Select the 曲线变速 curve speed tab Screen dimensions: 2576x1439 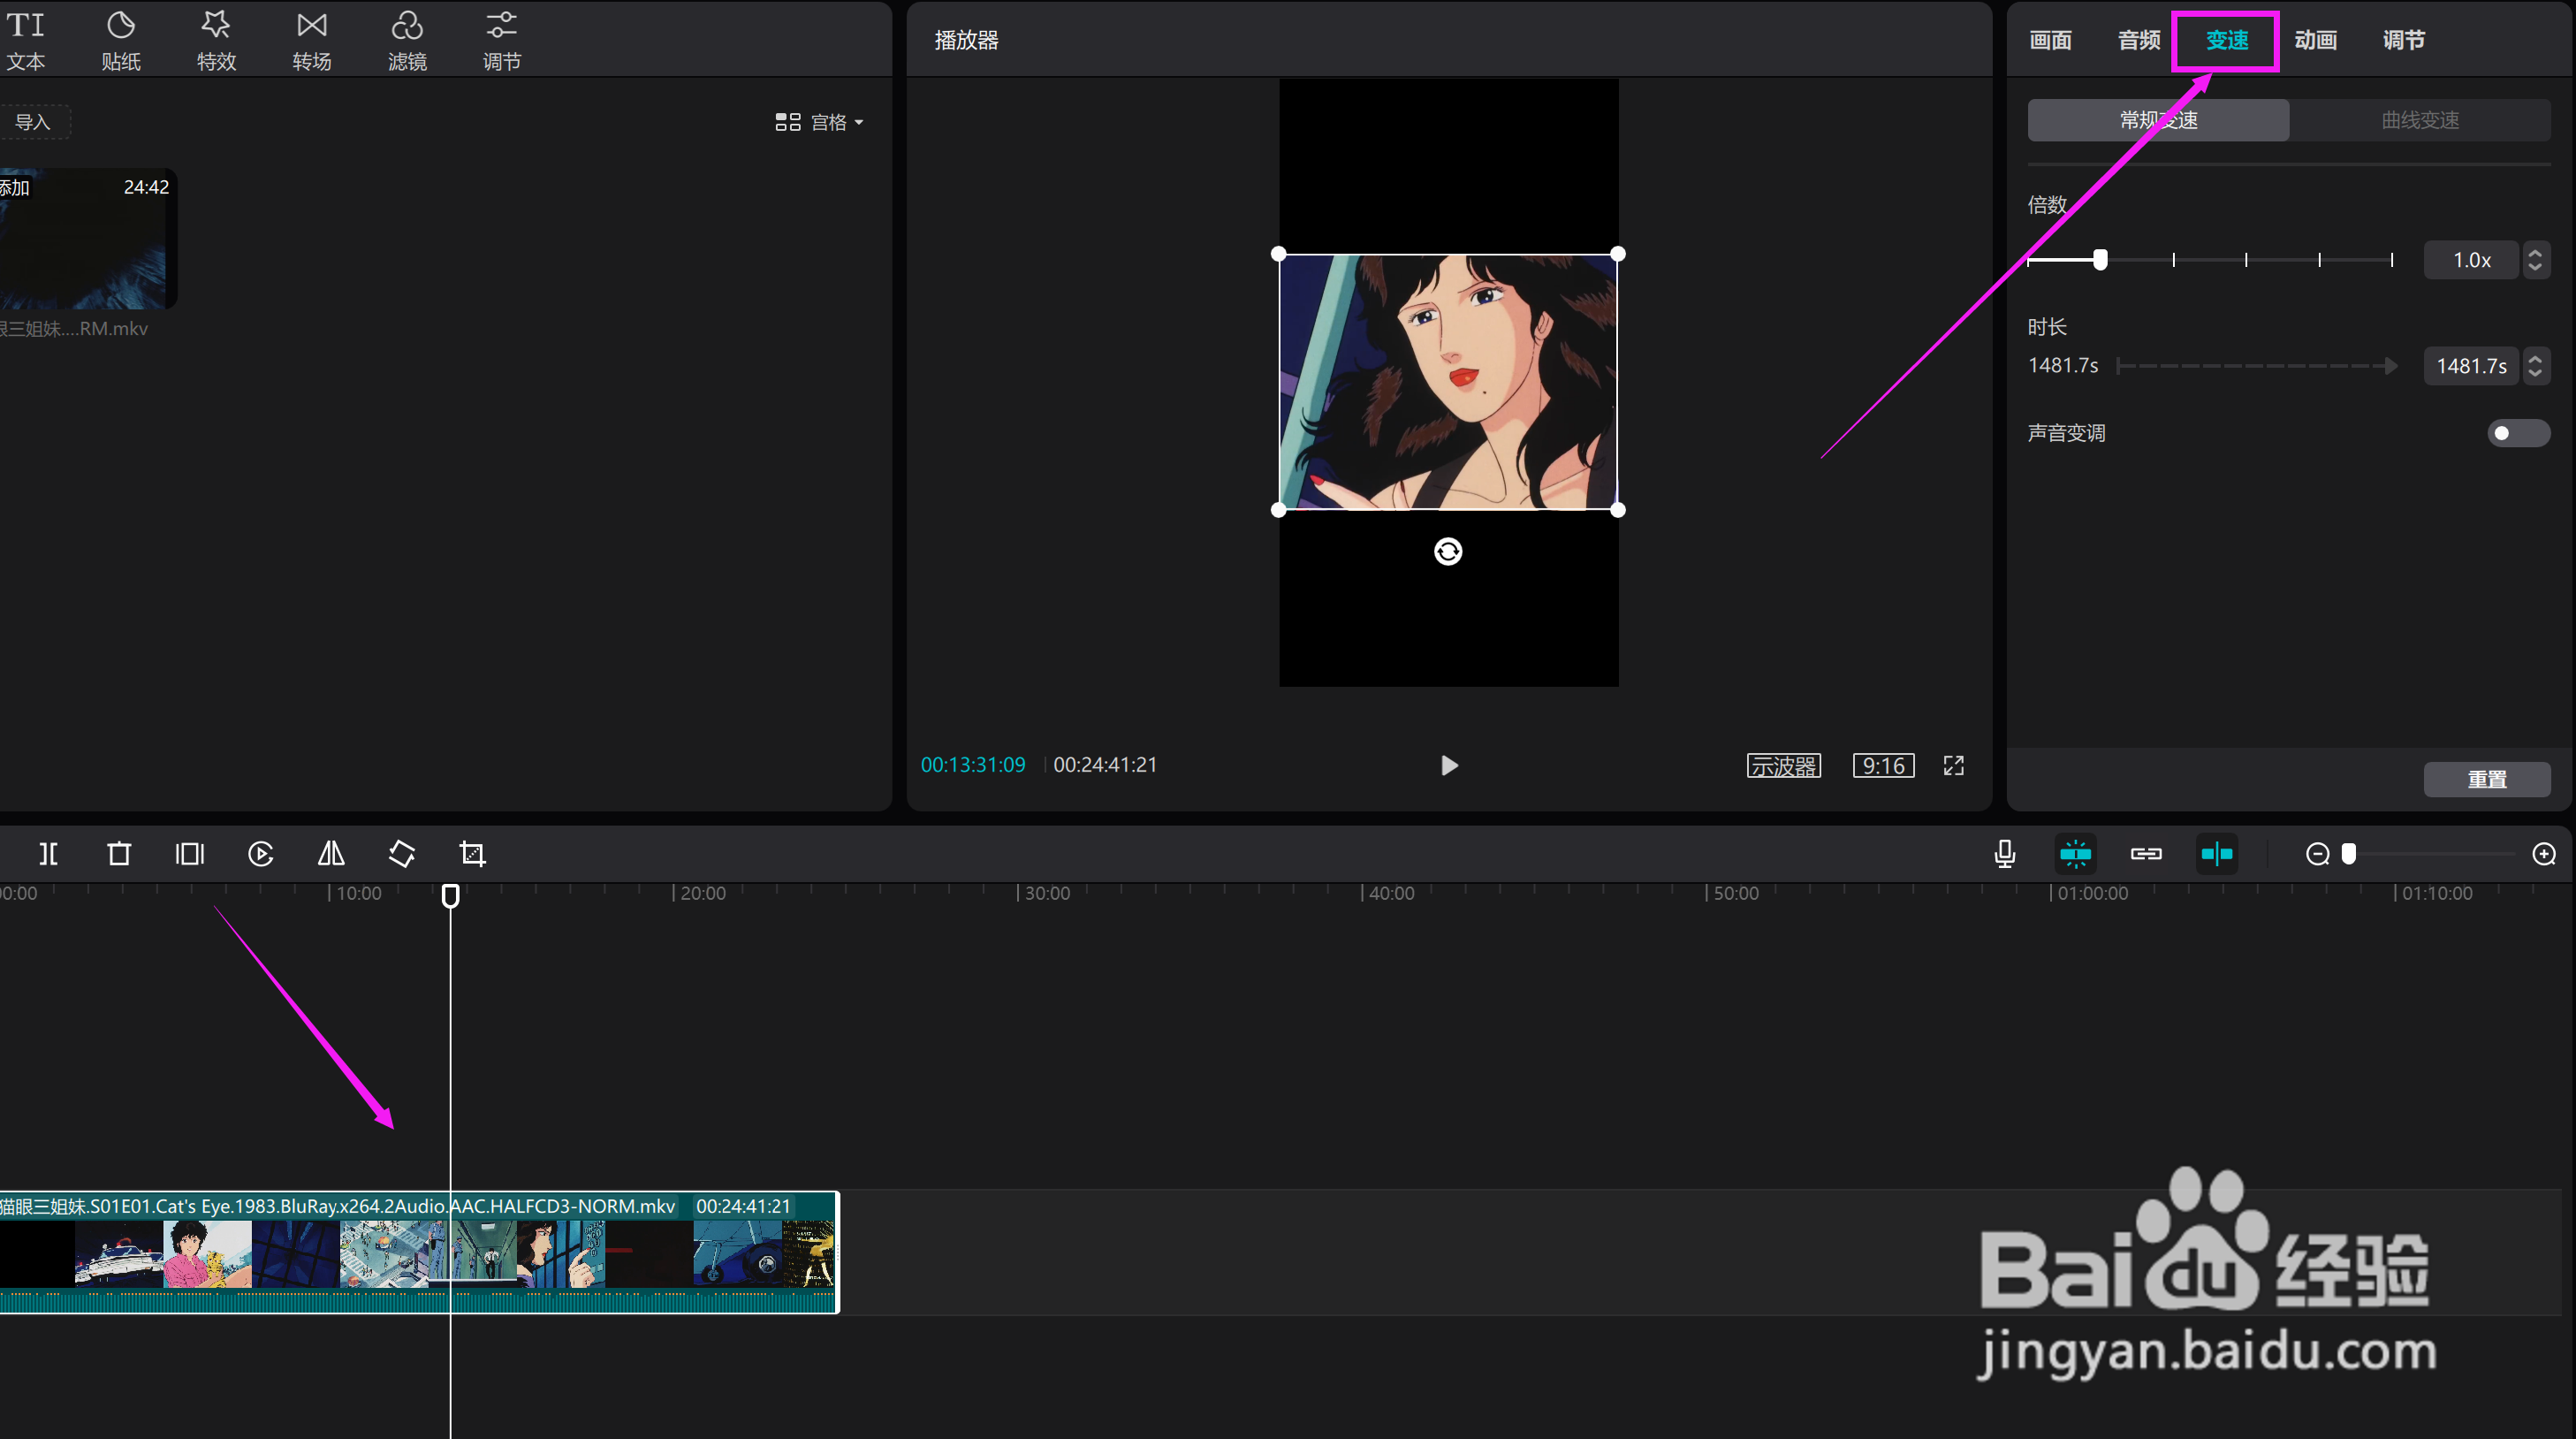pos(2420,120)
